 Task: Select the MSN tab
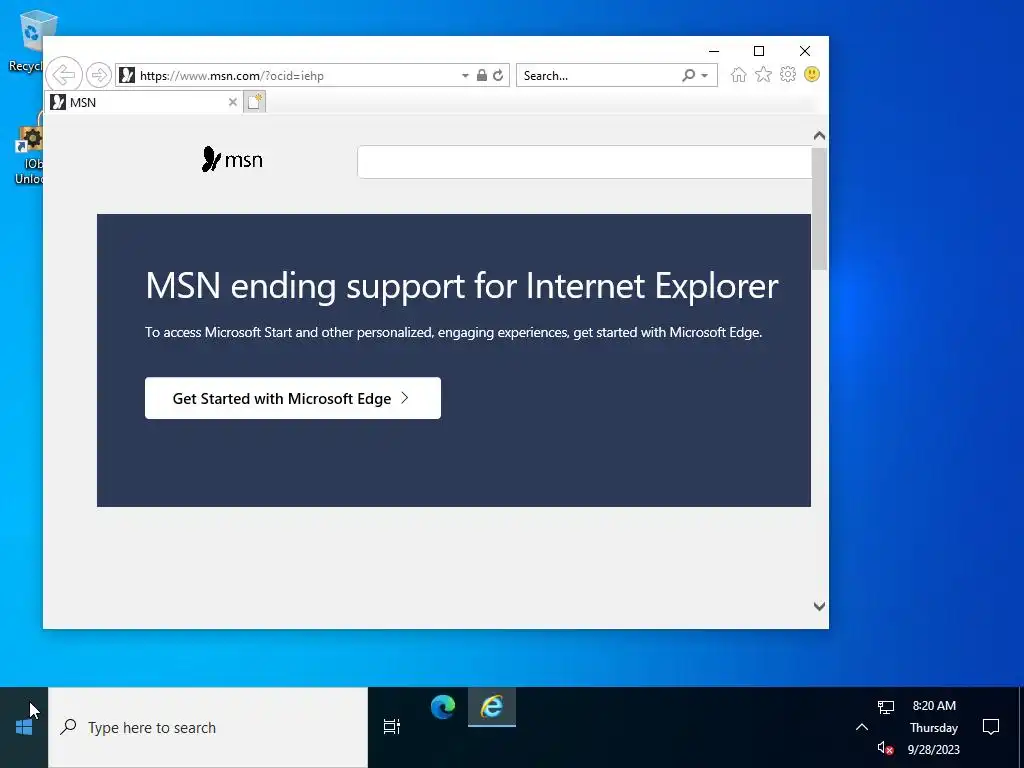tap(144, 102)
